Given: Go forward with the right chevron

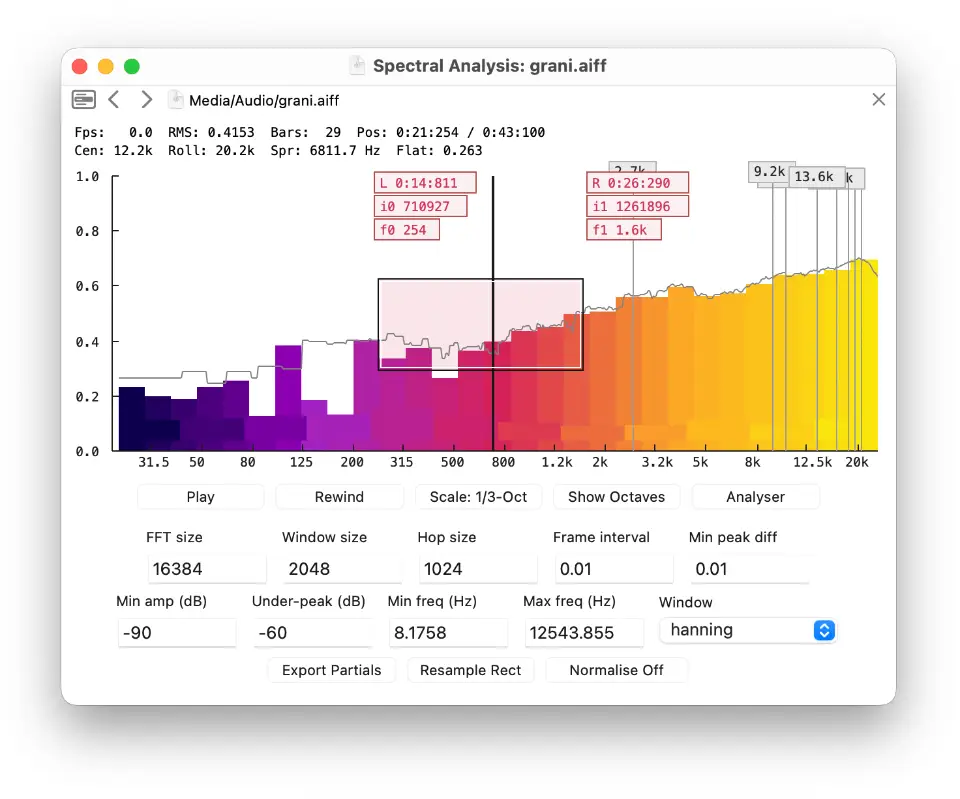Looking at the screenshot, I should coord(146,99).
